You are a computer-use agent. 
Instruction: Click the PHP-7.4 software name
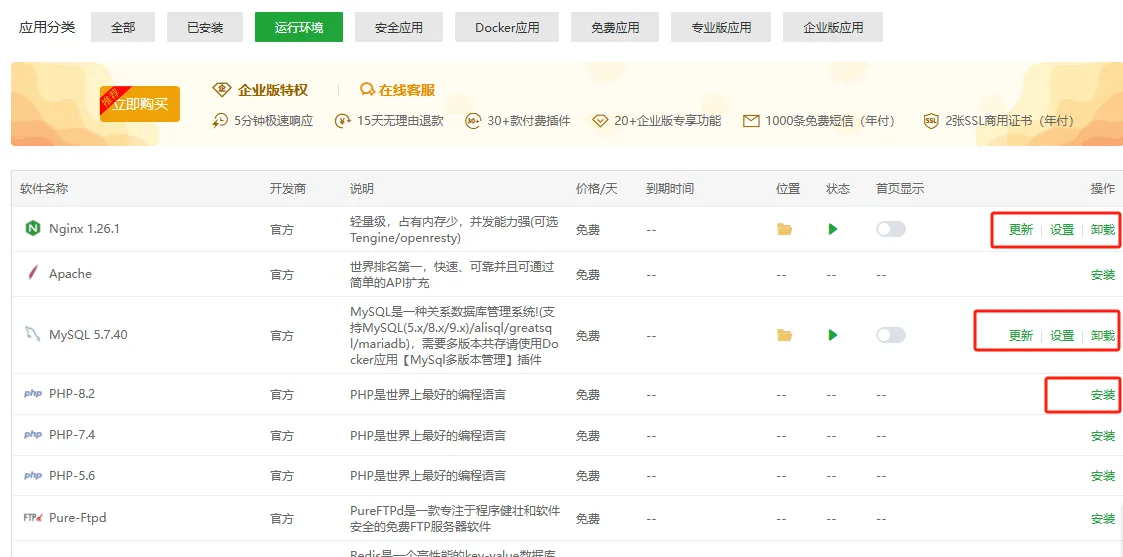coord(72,435)
